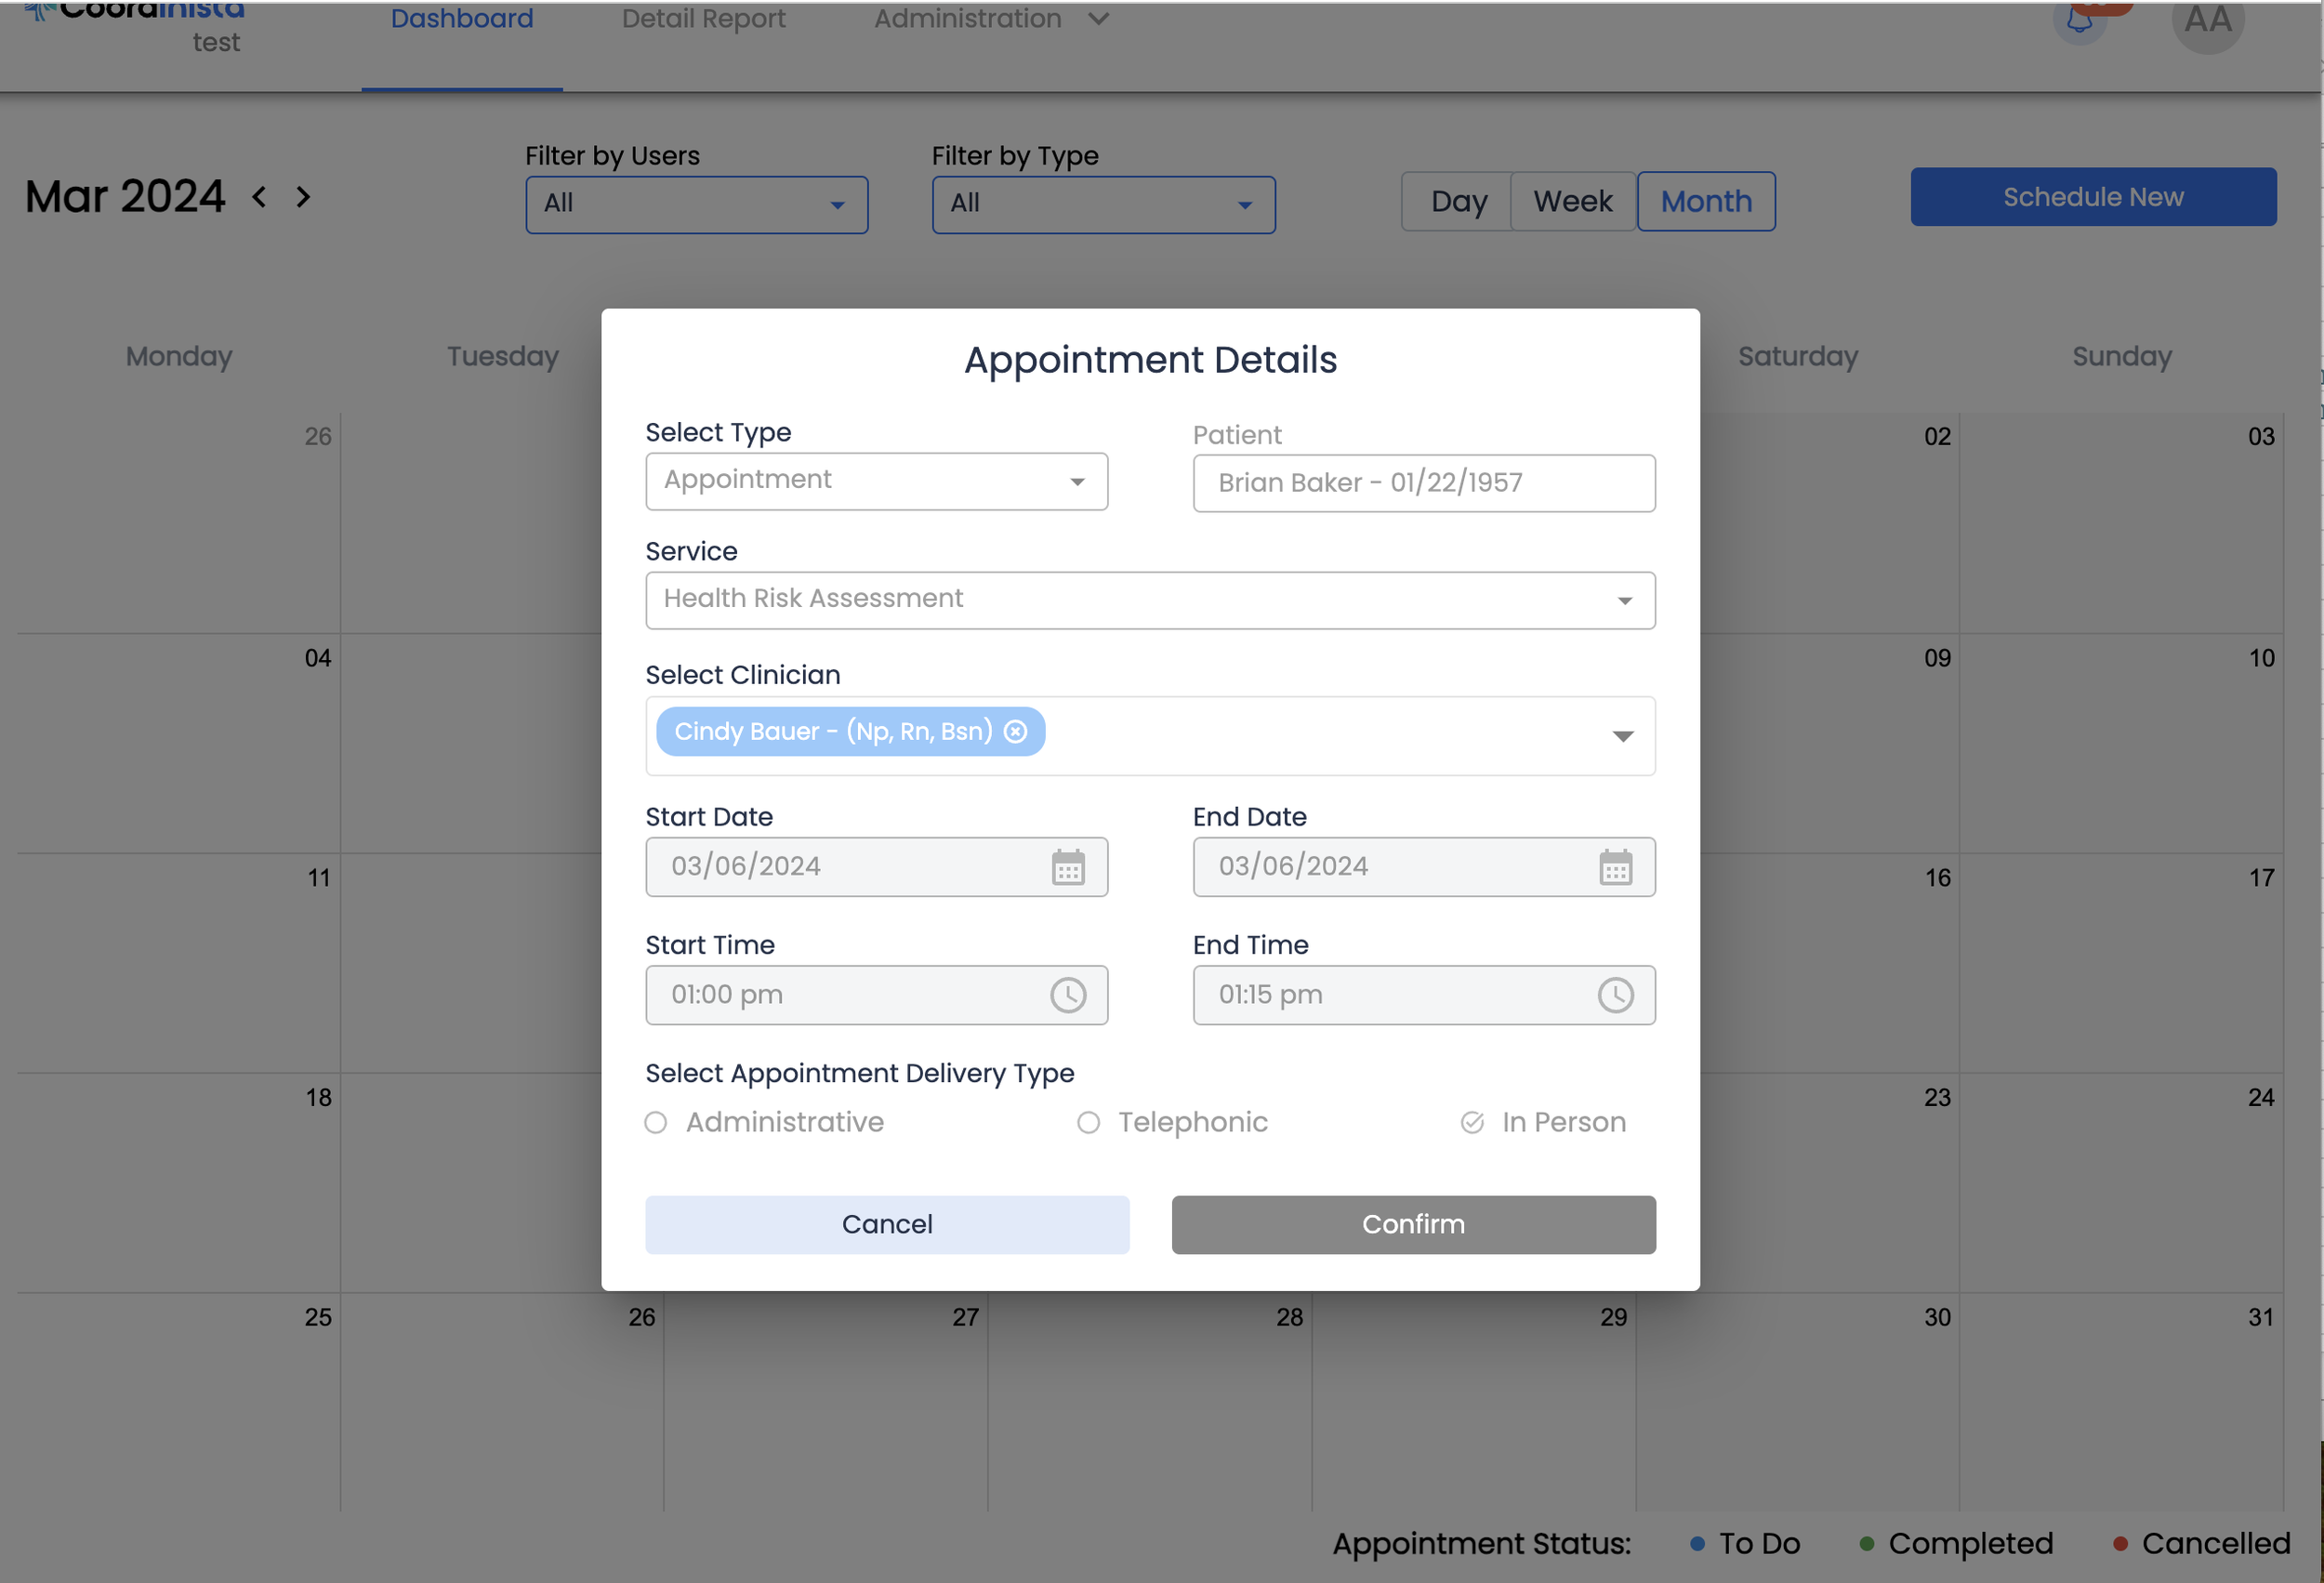Image resolution: width=2324 pixels, height=1583 pixels.
Task: Select the In Person delivery type
Action: 1472,1123
